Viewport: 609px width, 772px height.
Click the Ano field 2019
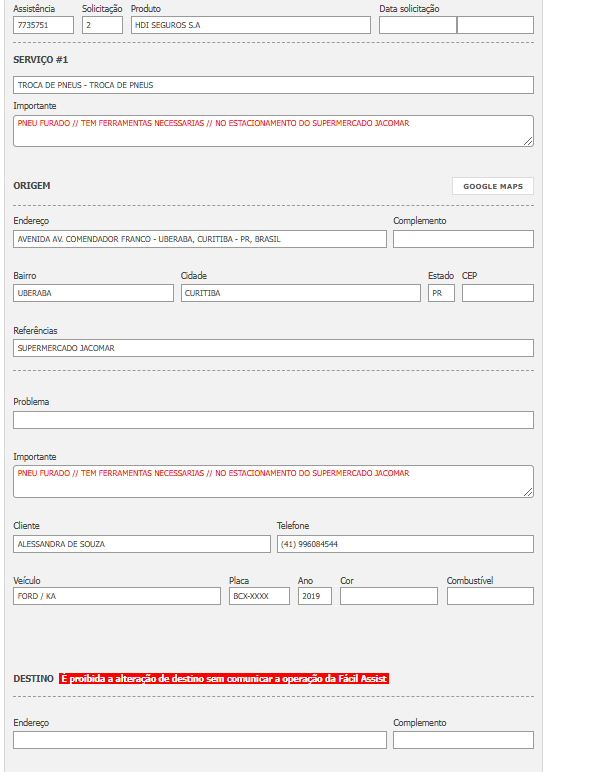(x=315, y=596)
